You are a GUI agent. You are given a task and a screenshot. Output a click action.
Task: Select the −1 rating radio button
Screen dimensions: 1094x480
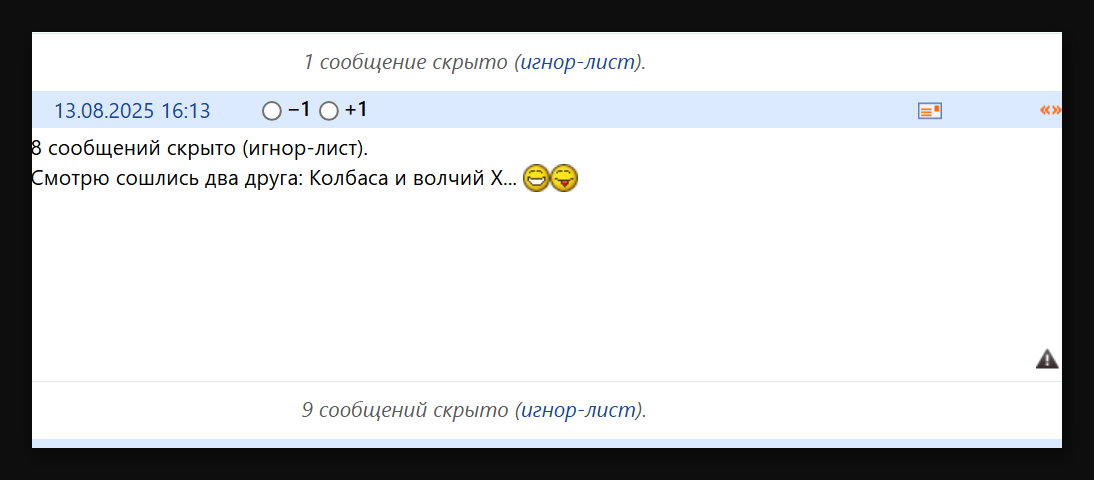coord(271,111)
